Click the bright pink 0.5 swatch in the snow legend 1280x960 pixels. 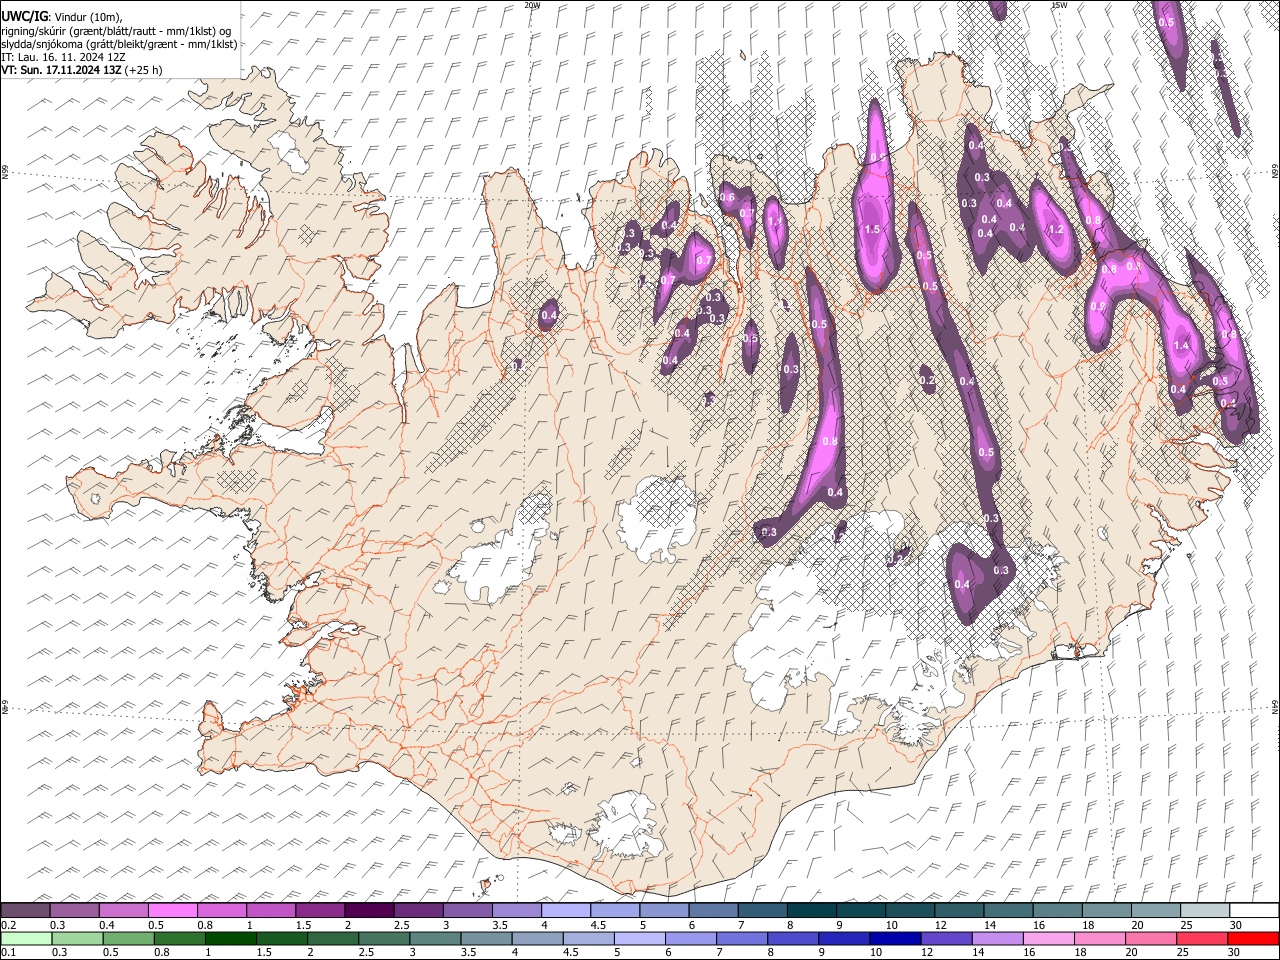[172, 910]
